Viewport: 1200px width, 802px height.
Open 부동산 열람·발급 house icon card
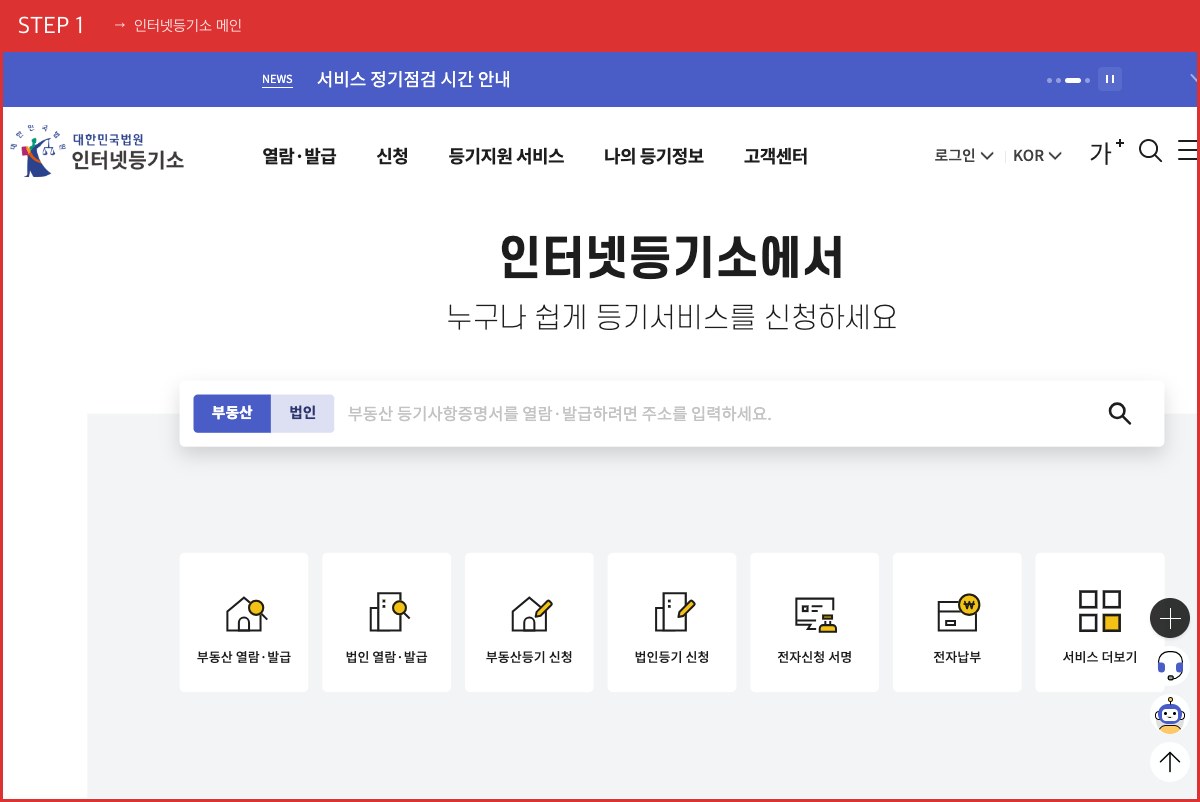point(244,622)
